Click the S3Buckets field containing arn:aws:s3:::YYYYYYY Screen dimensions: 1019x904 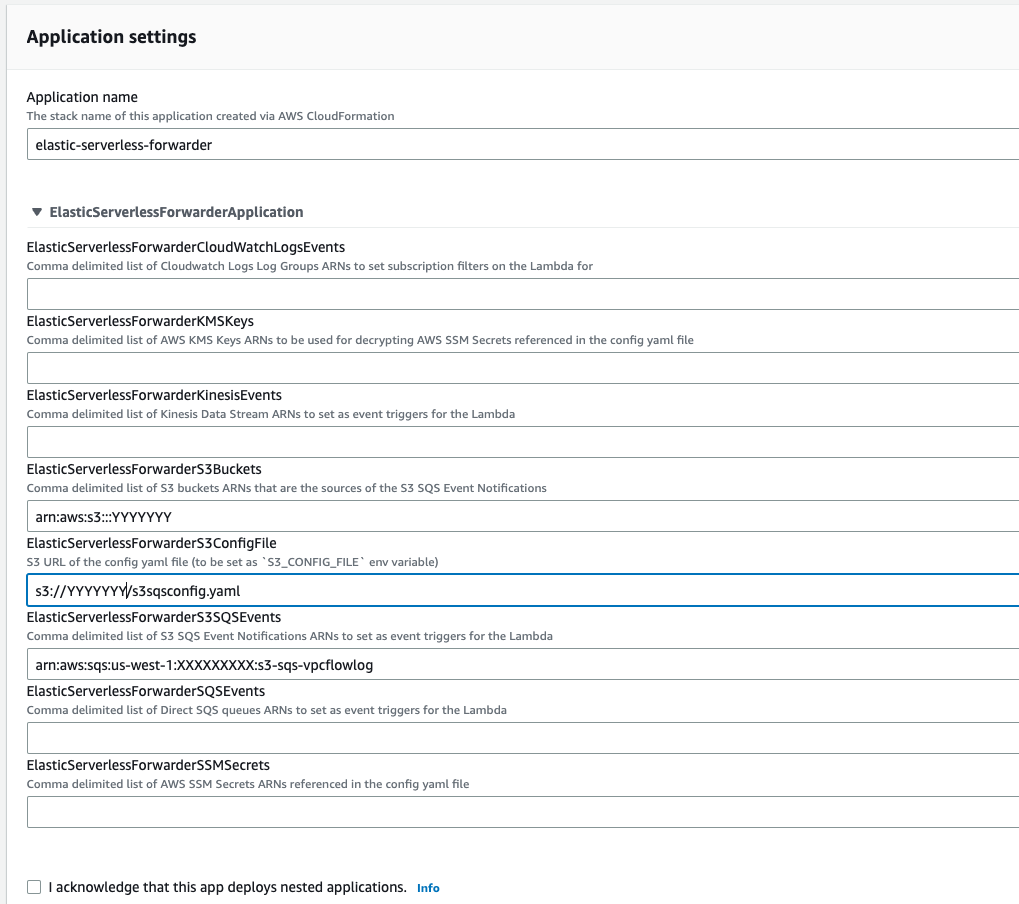(x=520, y=516)
